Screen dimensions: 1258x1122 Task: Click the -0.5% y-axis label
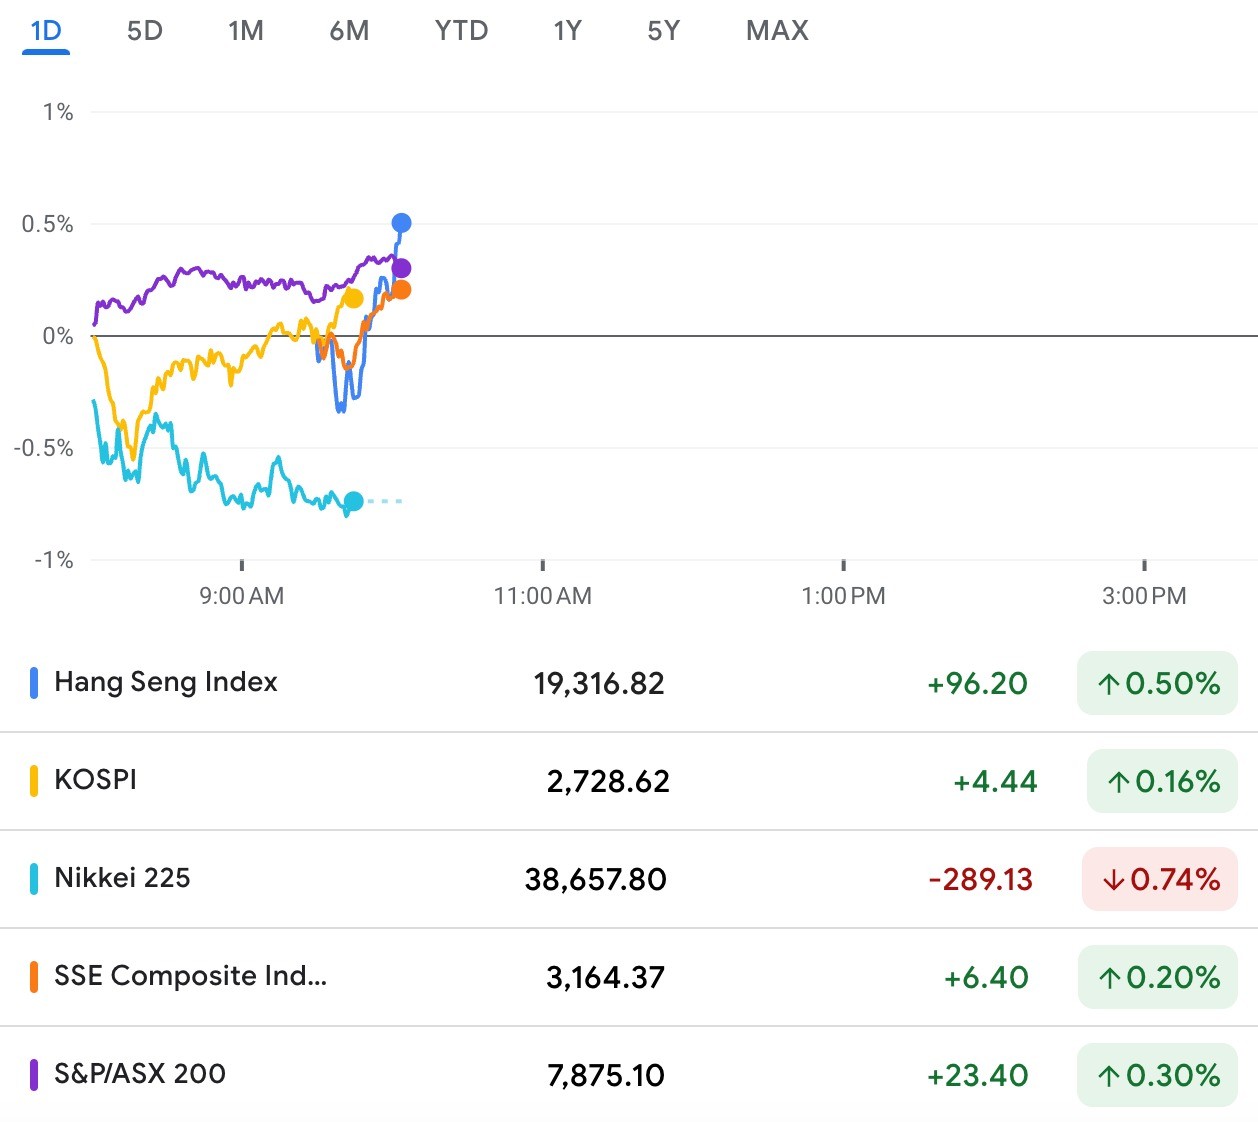click(x=44, y=448)
